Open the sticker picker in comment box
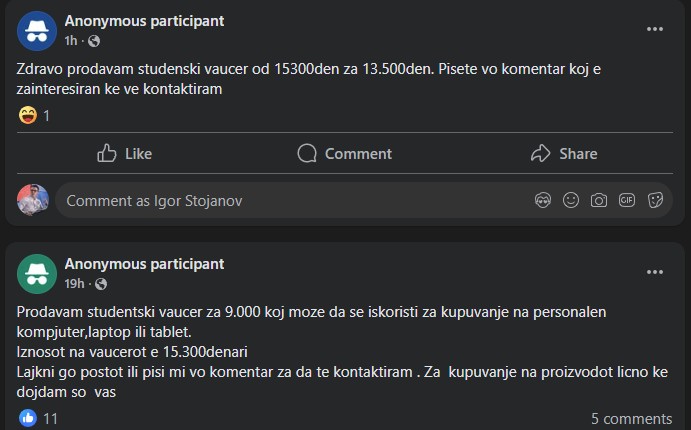This screenshot has height=430, width=691. pos(656,200)
